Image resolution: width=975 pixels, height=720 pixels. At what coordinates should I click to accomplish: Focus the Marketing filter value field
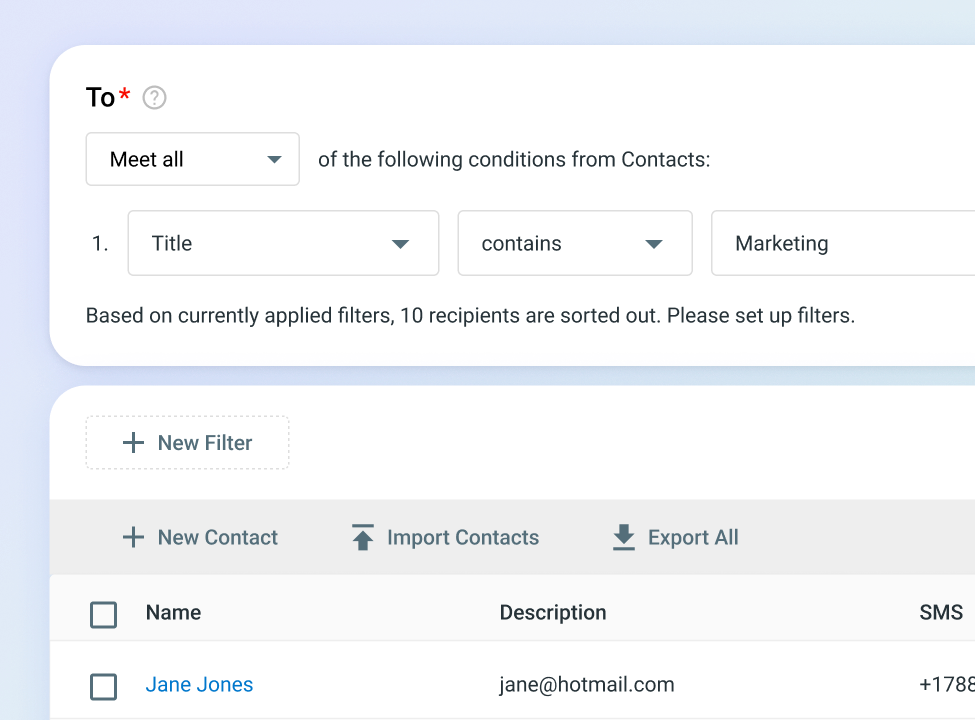(840, 243)
